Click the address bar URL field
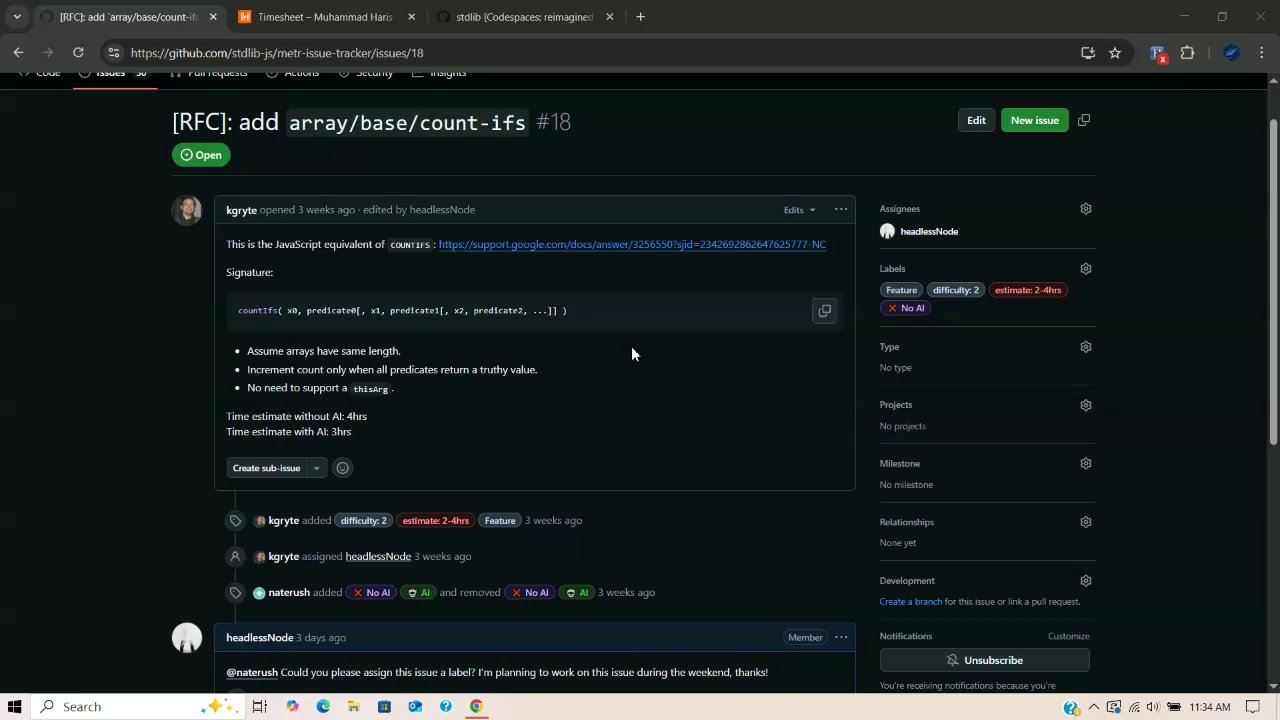Viewport: 1280px width, 720px height. 600,53
